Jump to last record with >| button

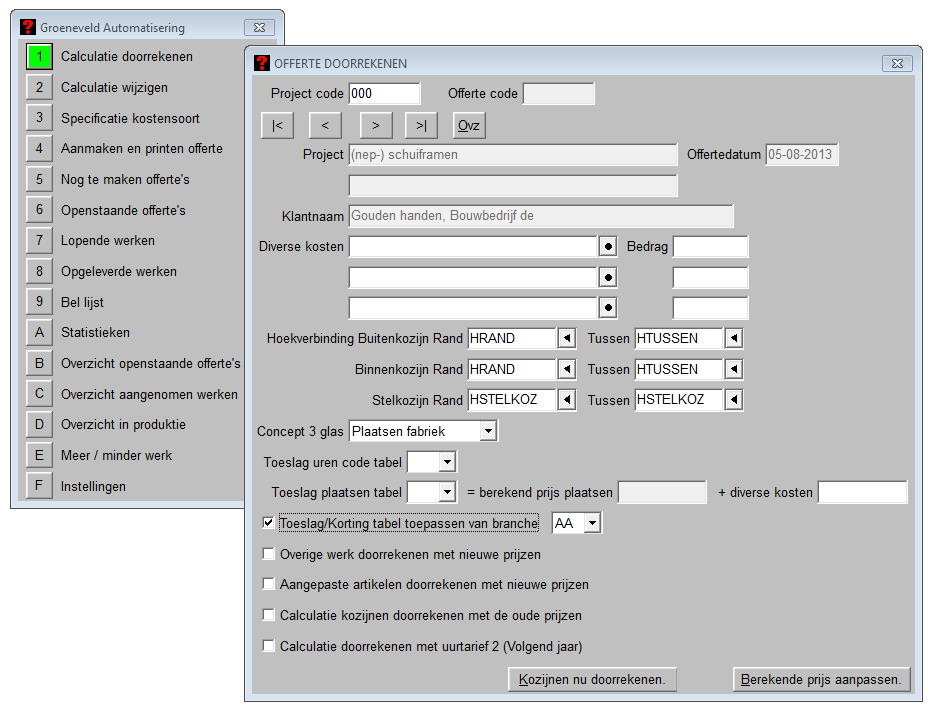coord(421,125)
